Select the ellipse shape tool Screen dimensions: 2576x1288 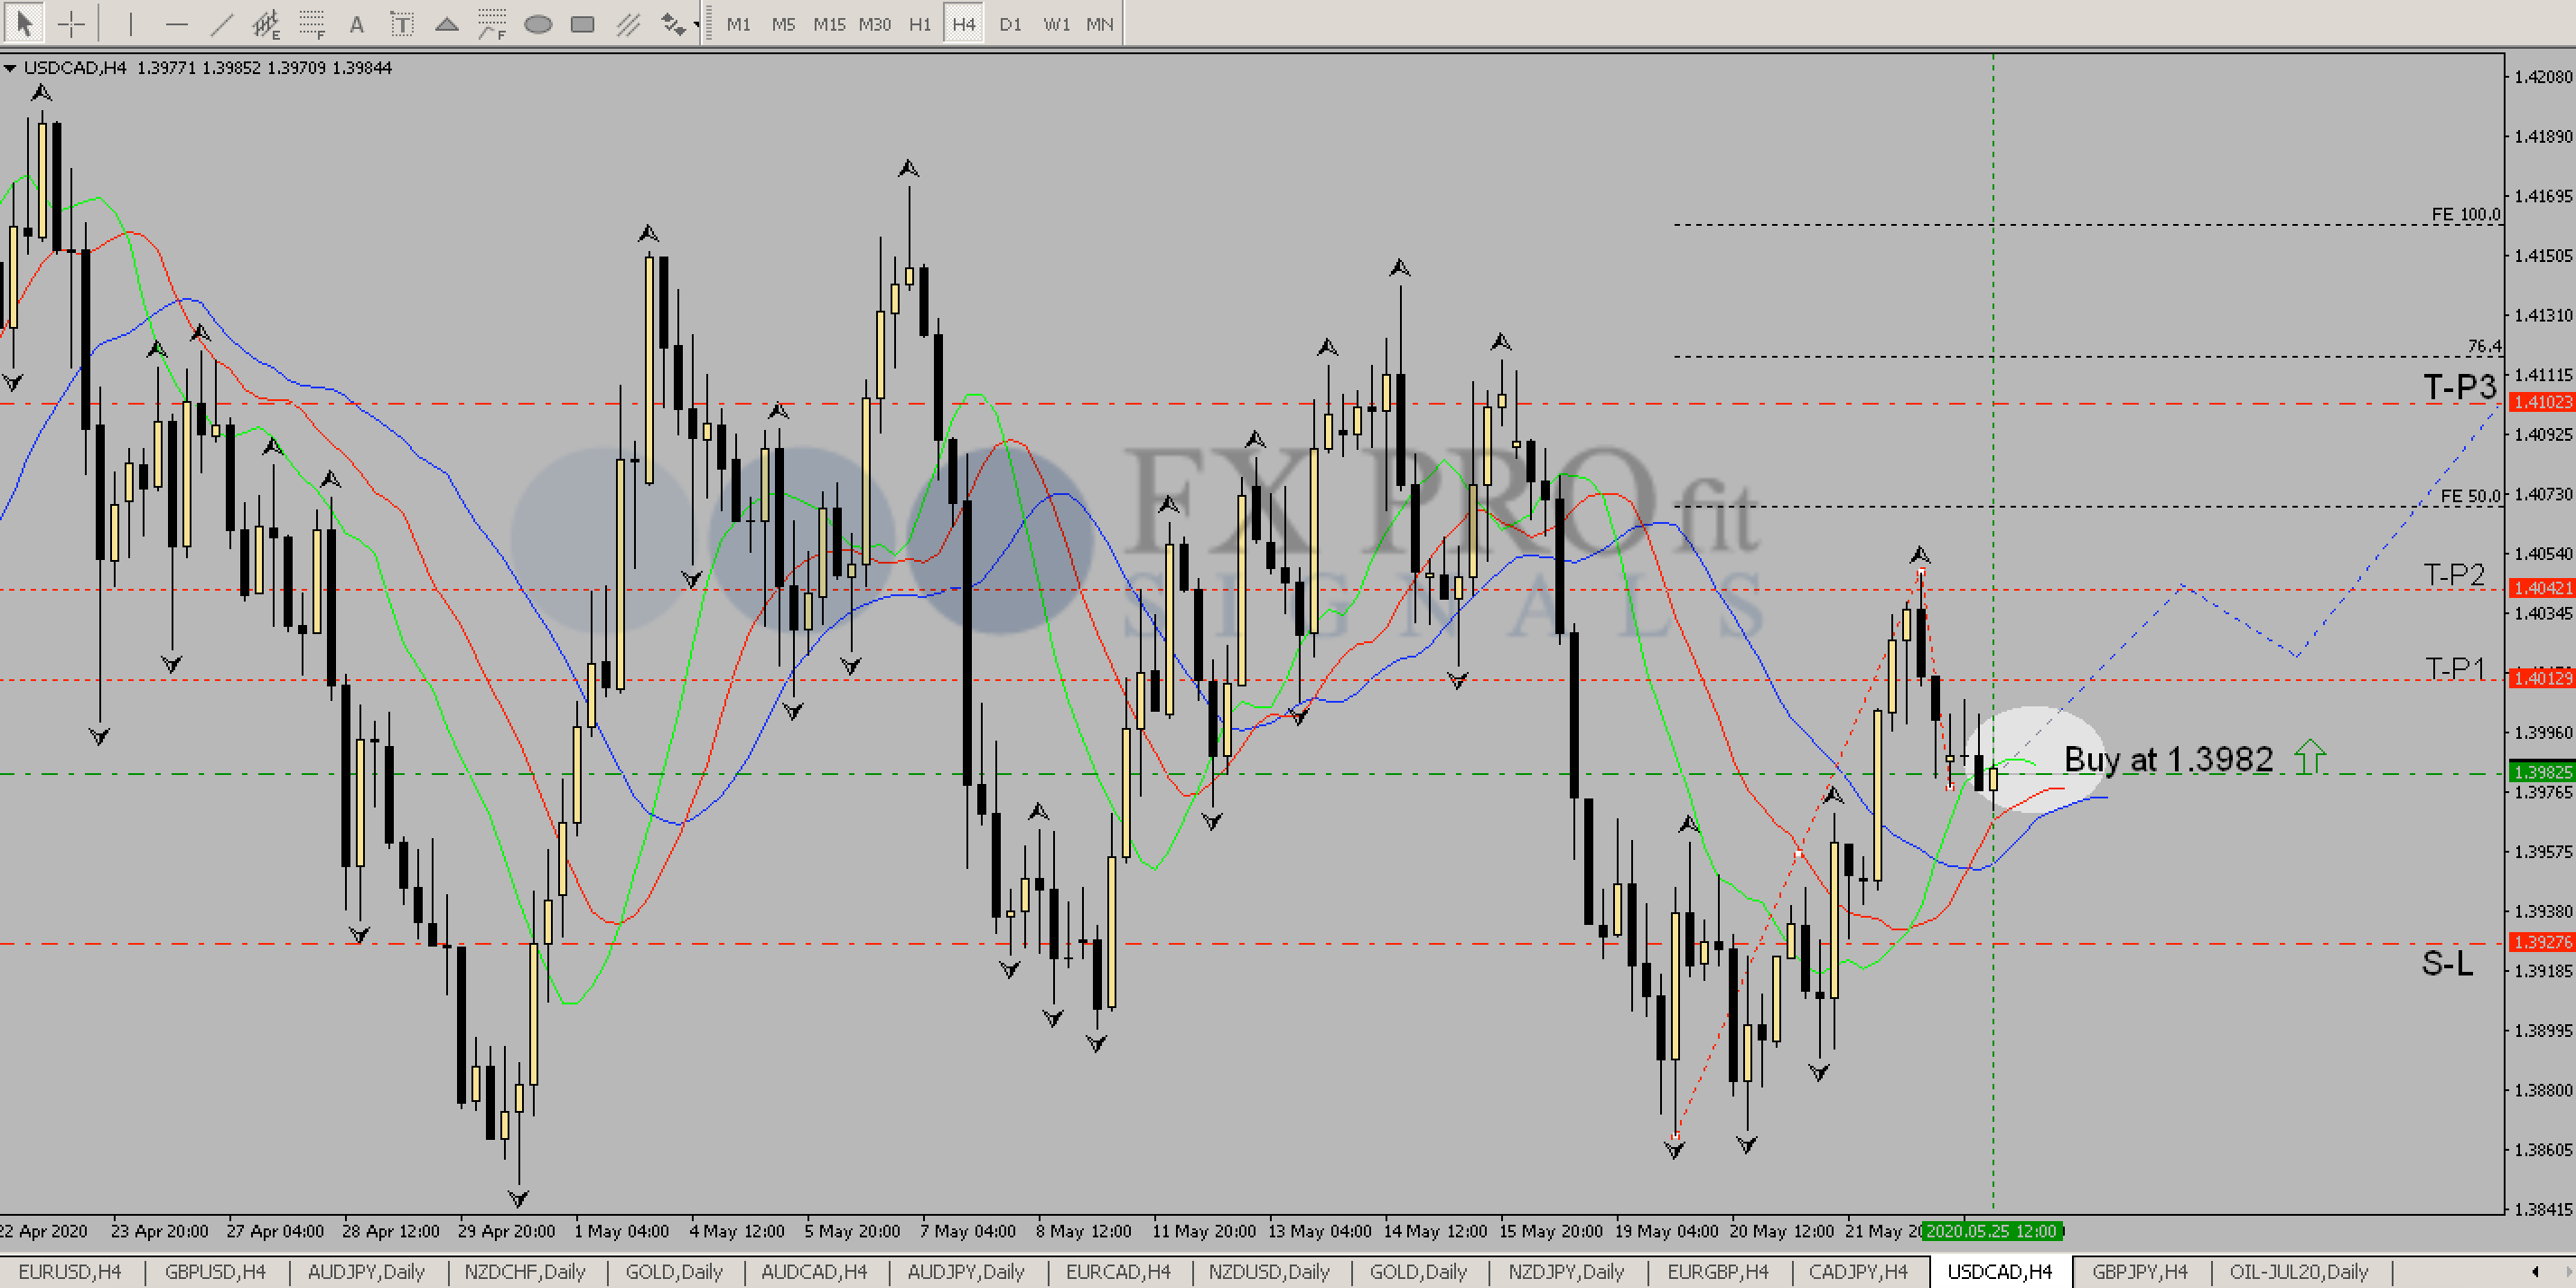[x=538, y=24]
